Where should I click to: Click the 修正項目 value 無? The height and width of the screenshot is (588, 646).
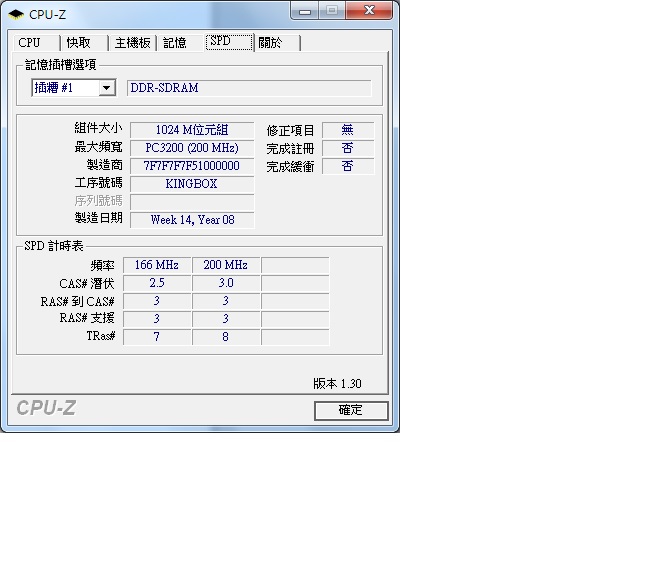click(348, 130)
